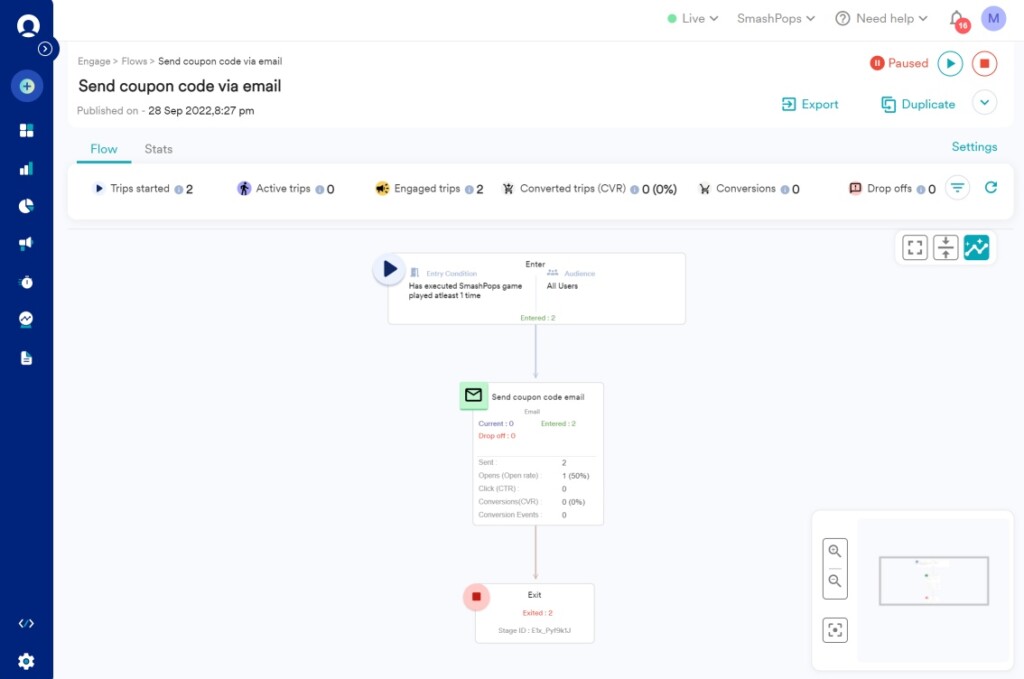Image resolution: width=1024 pixels, height=679 pixels.
Task: Select the pie chart analytics icon in sidebar
Action: coord(27,207)
